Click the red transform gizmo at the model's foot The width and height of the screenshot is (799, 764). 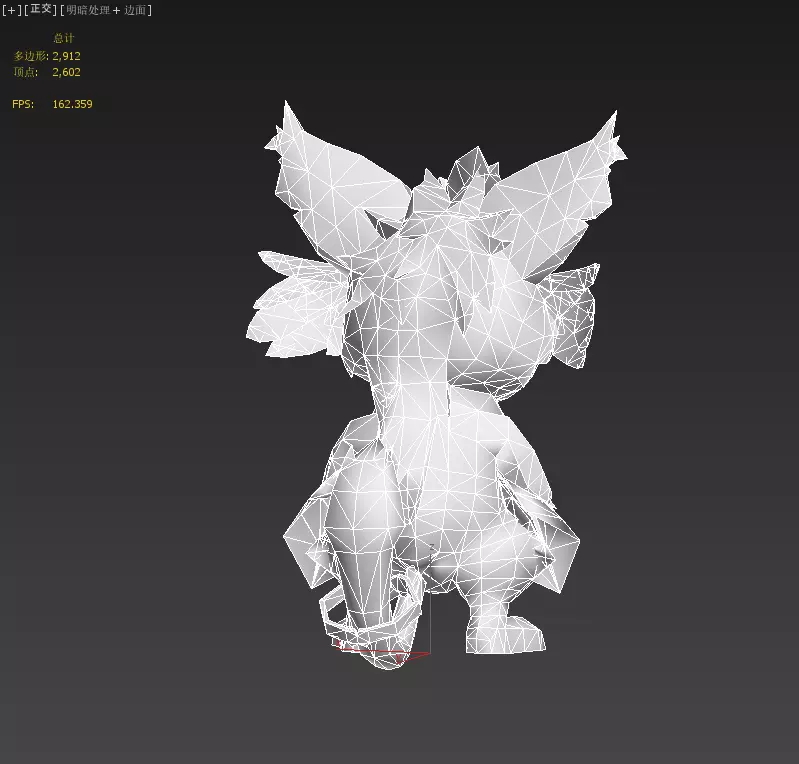coord(382,652)
